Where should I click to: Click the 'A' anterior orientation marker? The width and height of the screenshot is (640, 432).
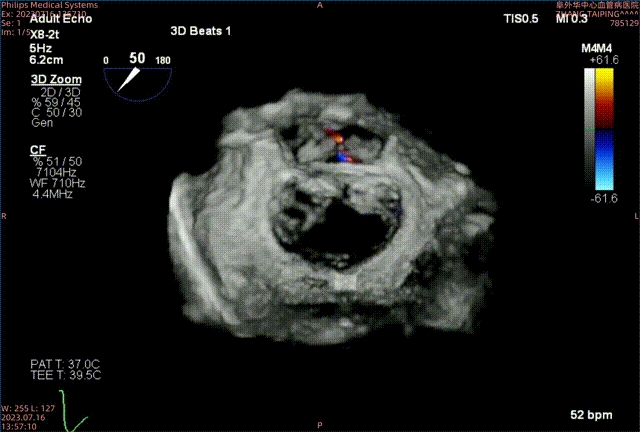point(319,5)
